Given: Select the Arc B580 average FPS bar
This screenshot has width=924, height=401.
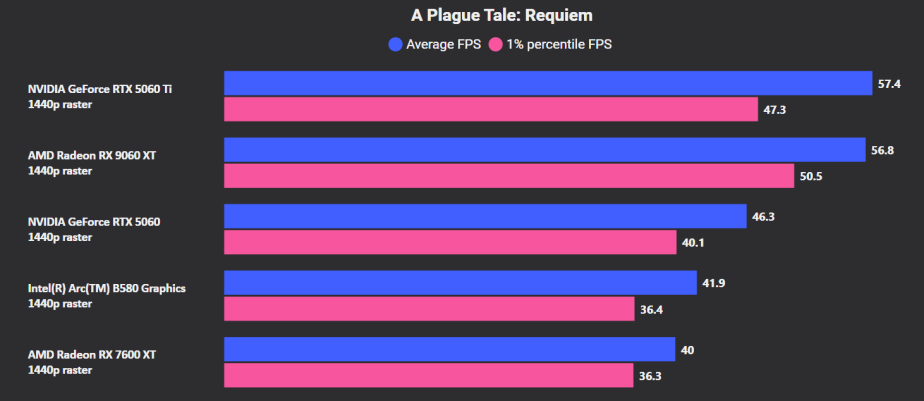Looking at the screenshot, I should (460, 283).
